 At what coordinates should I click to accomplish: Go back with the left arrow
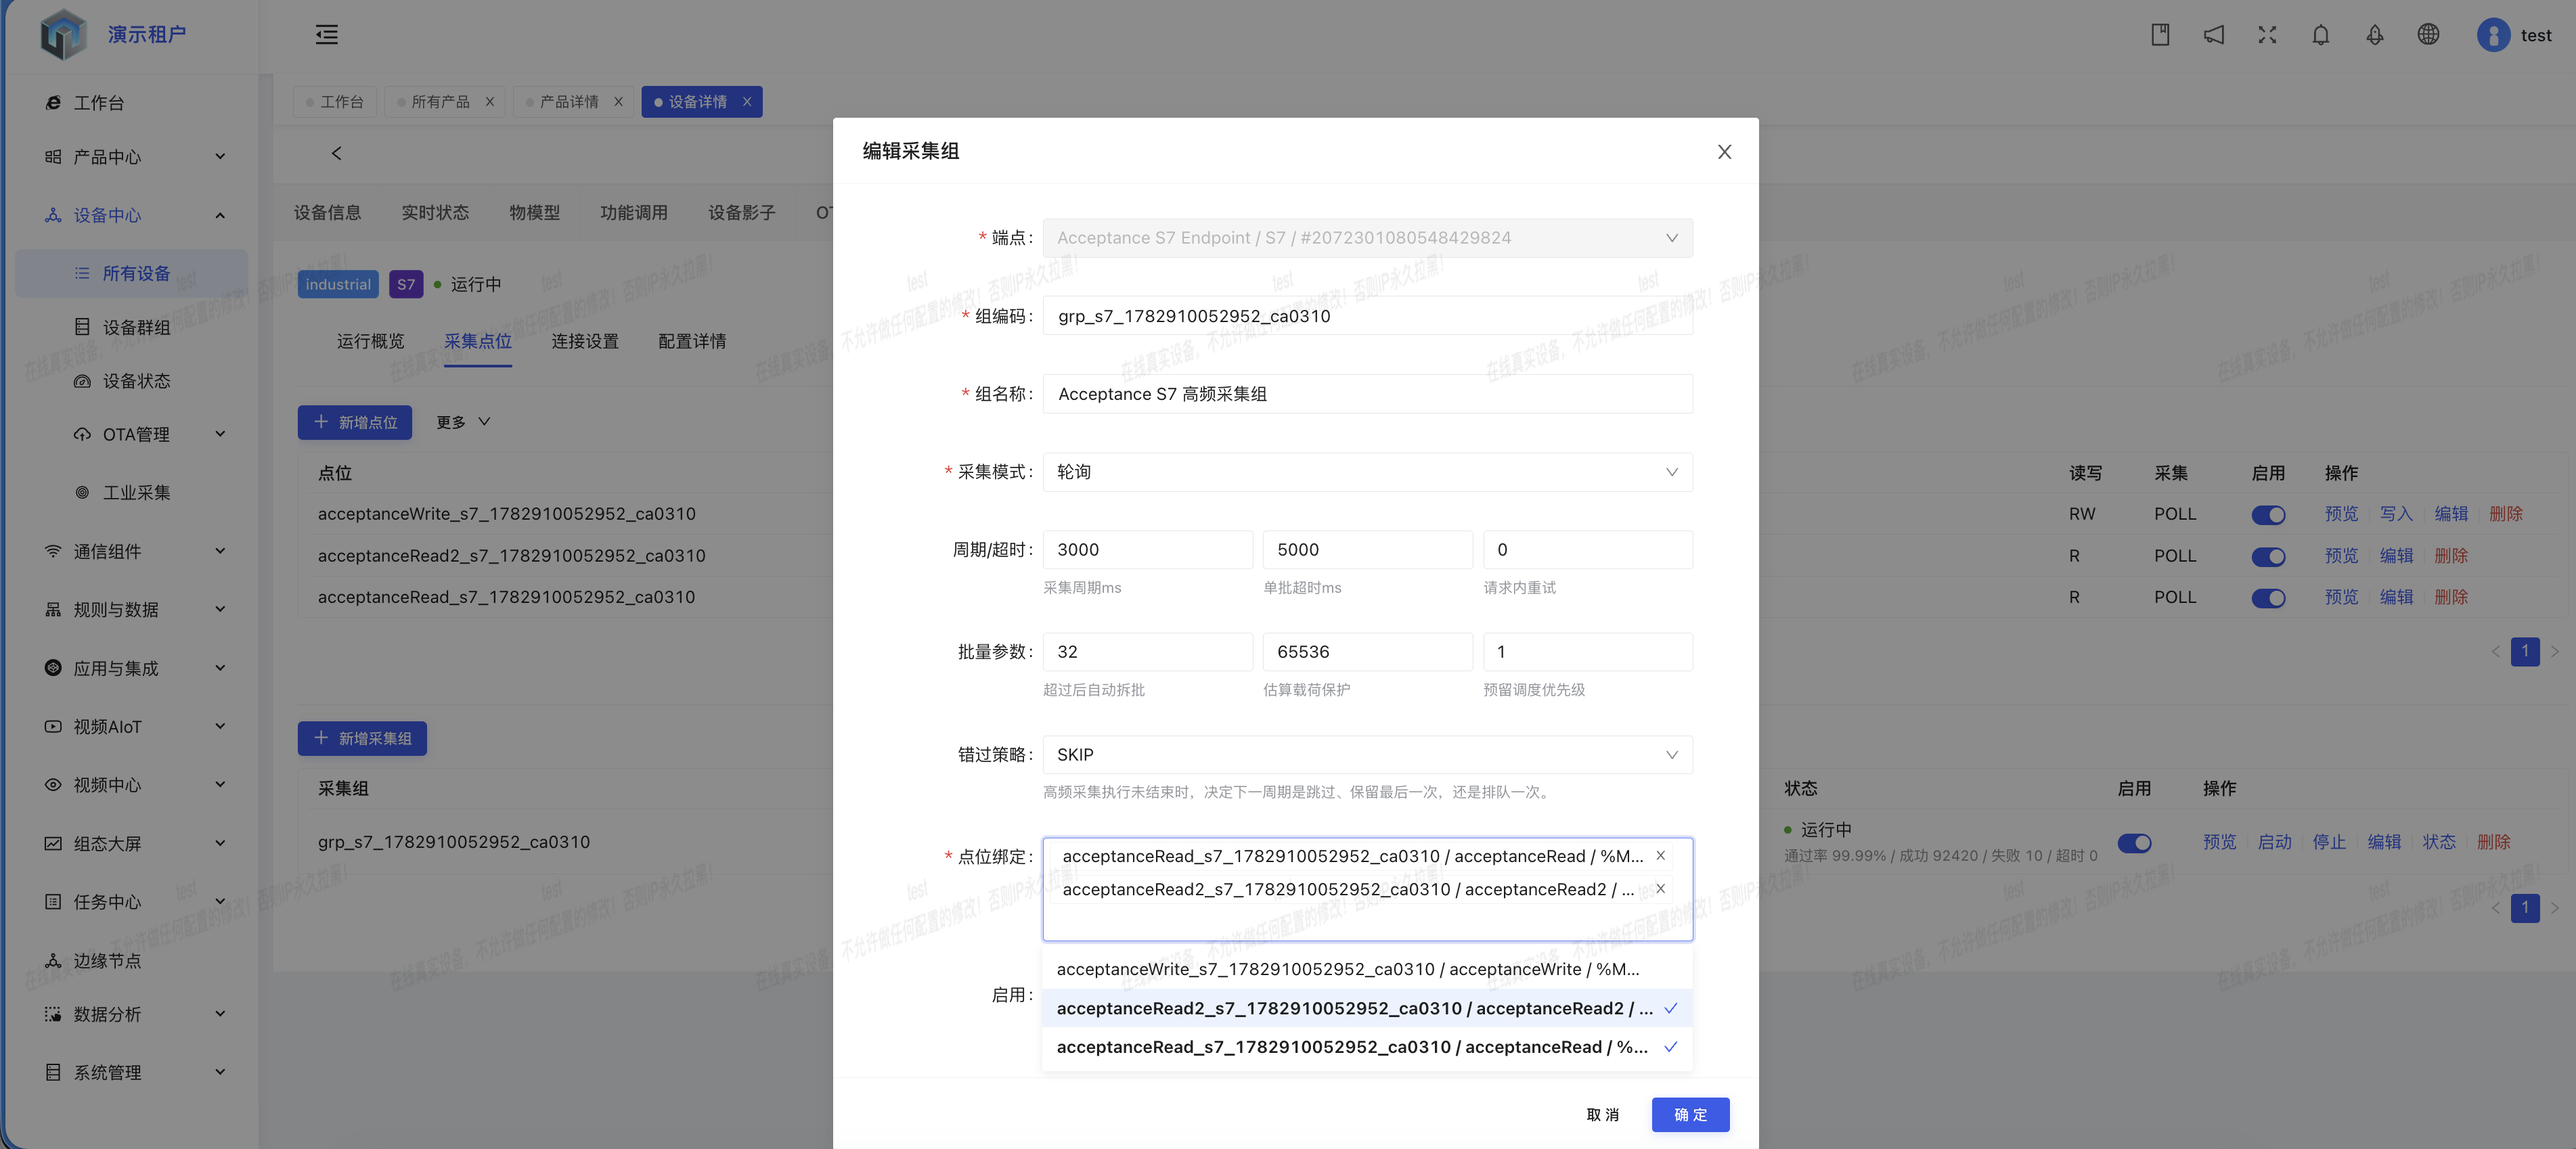[x=336, y=153]
